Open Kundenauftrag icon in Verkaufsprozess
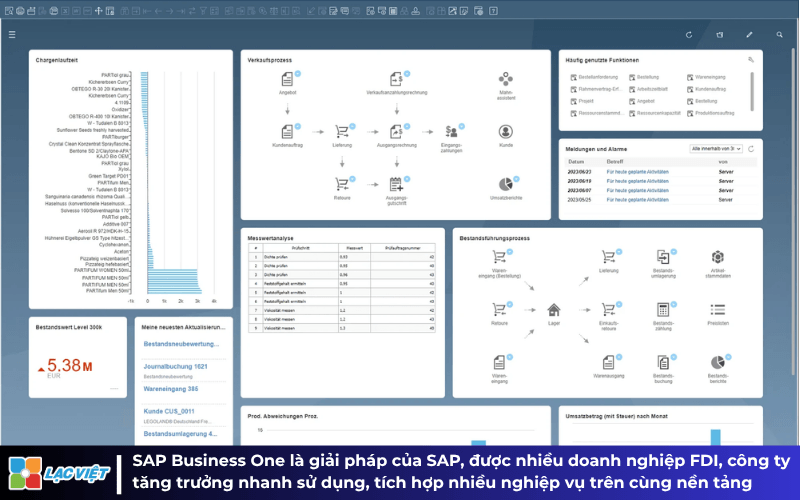 [287, 132]
